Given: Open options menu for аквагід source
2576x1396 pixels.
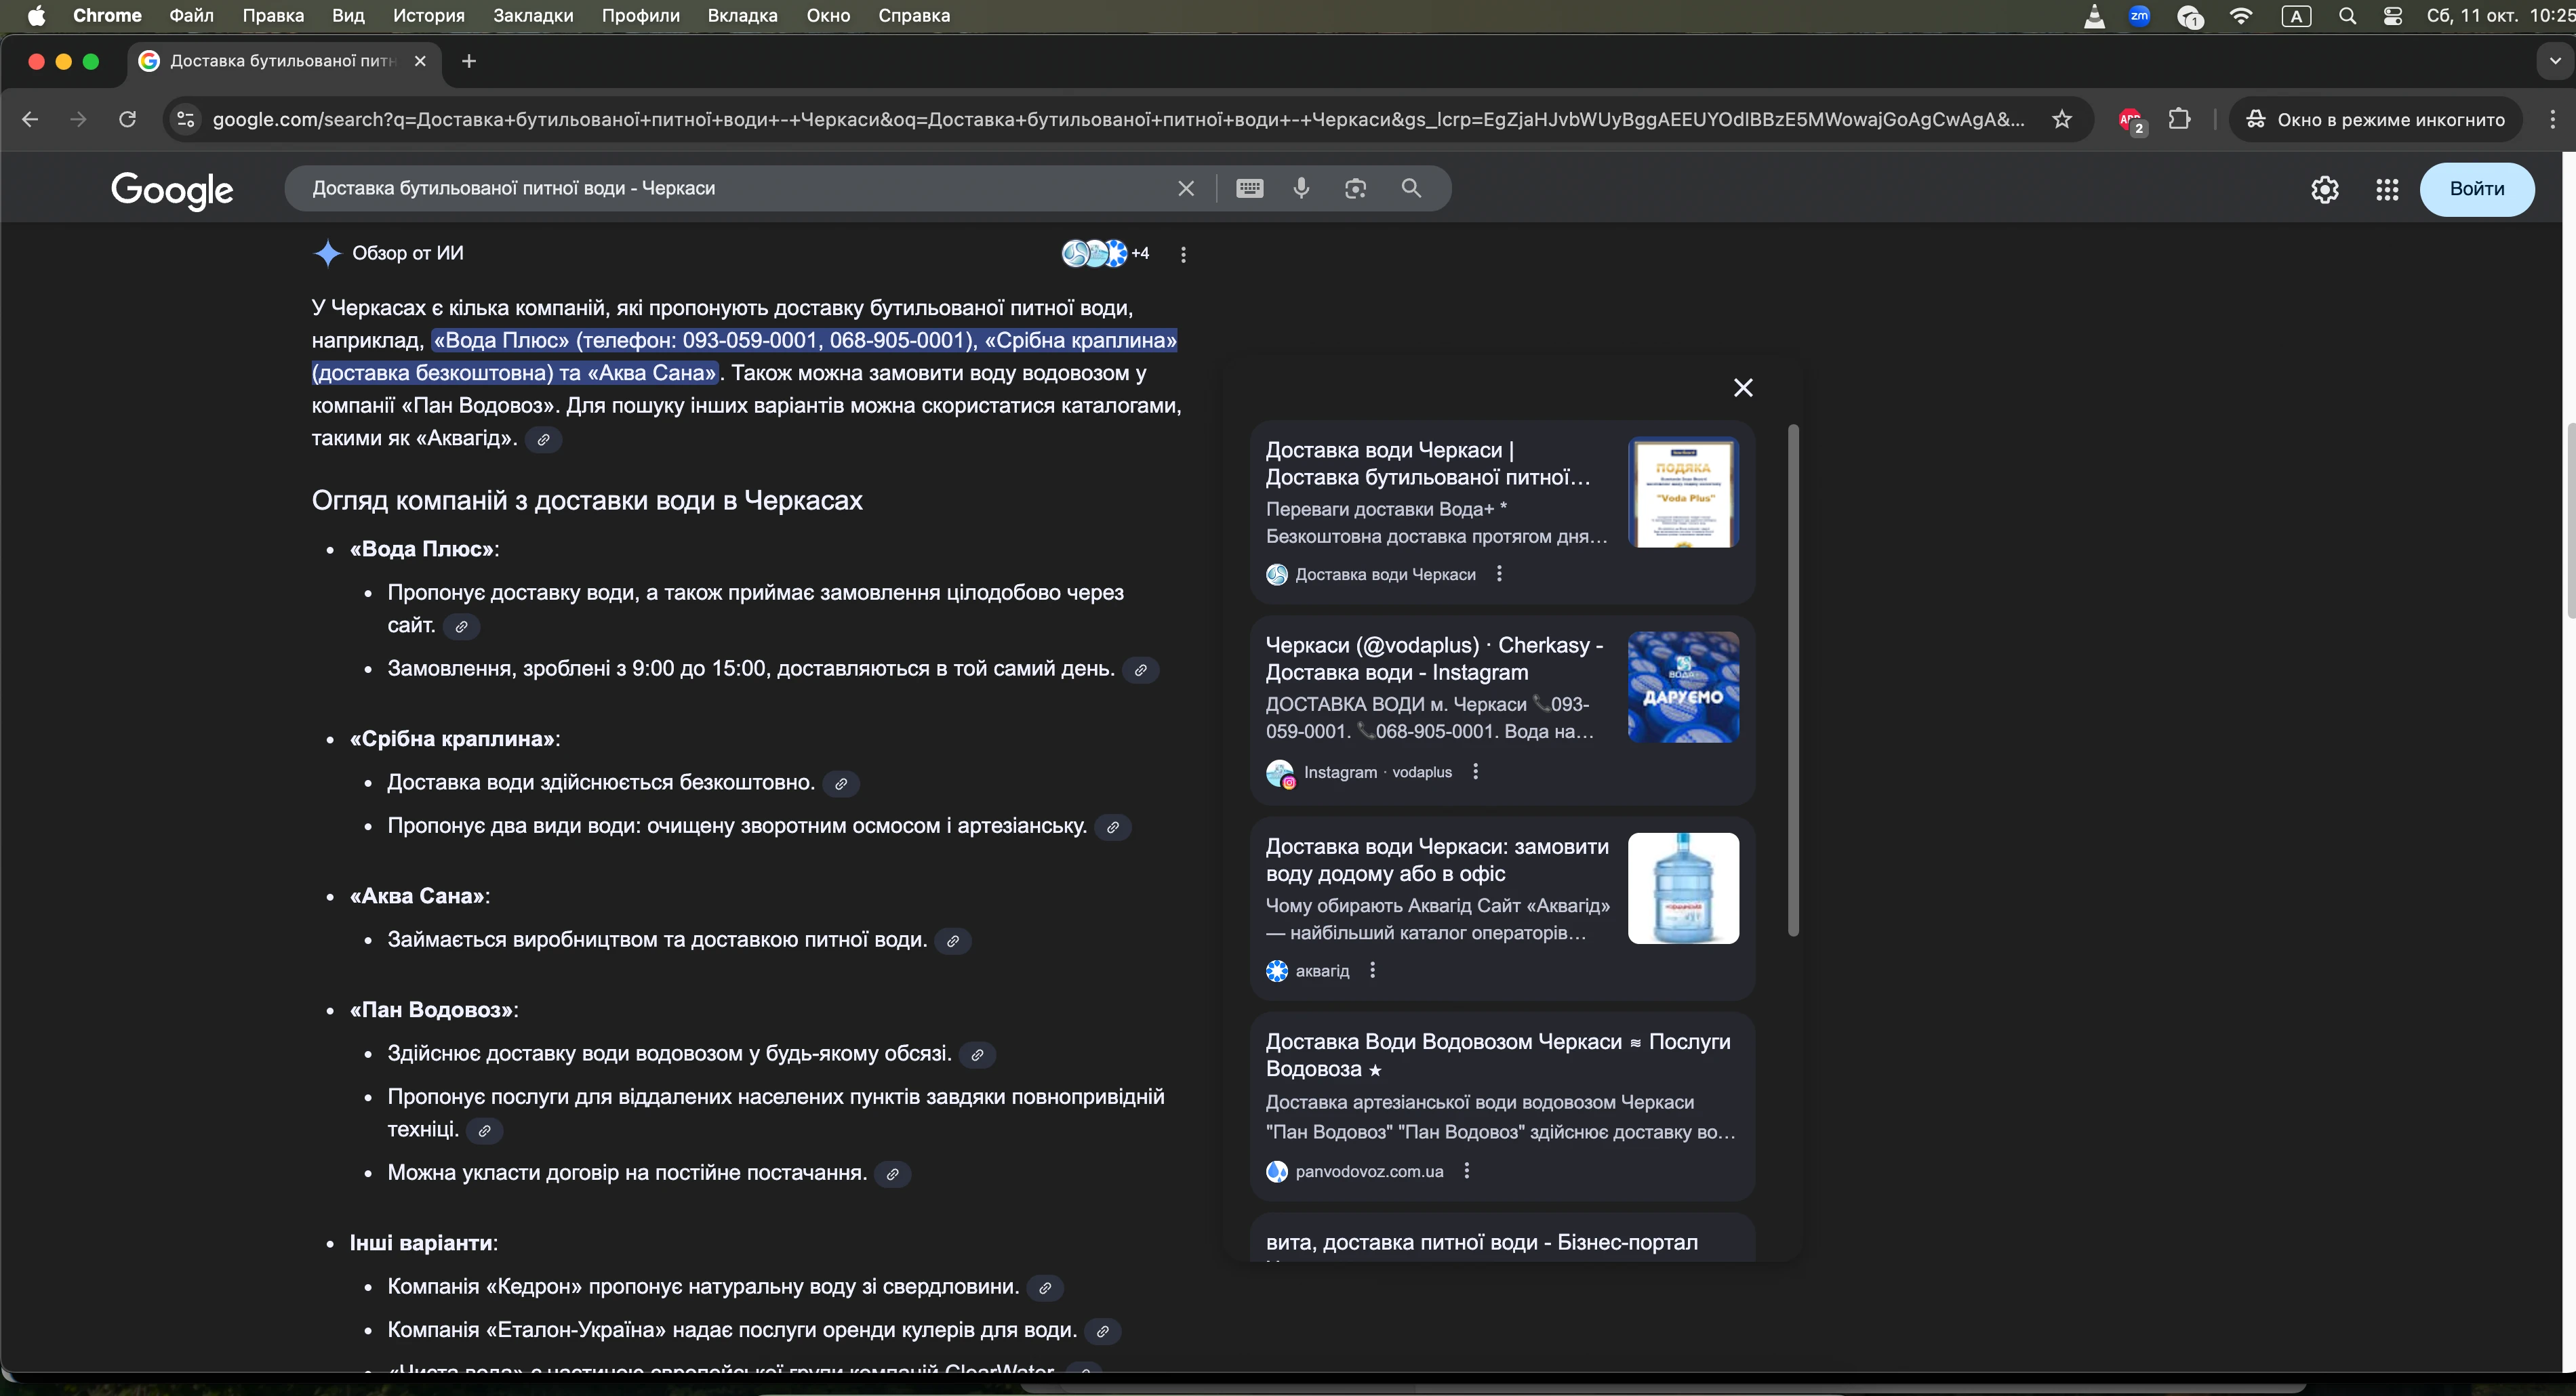Looking at the screenshot, I should (1372, 970).
